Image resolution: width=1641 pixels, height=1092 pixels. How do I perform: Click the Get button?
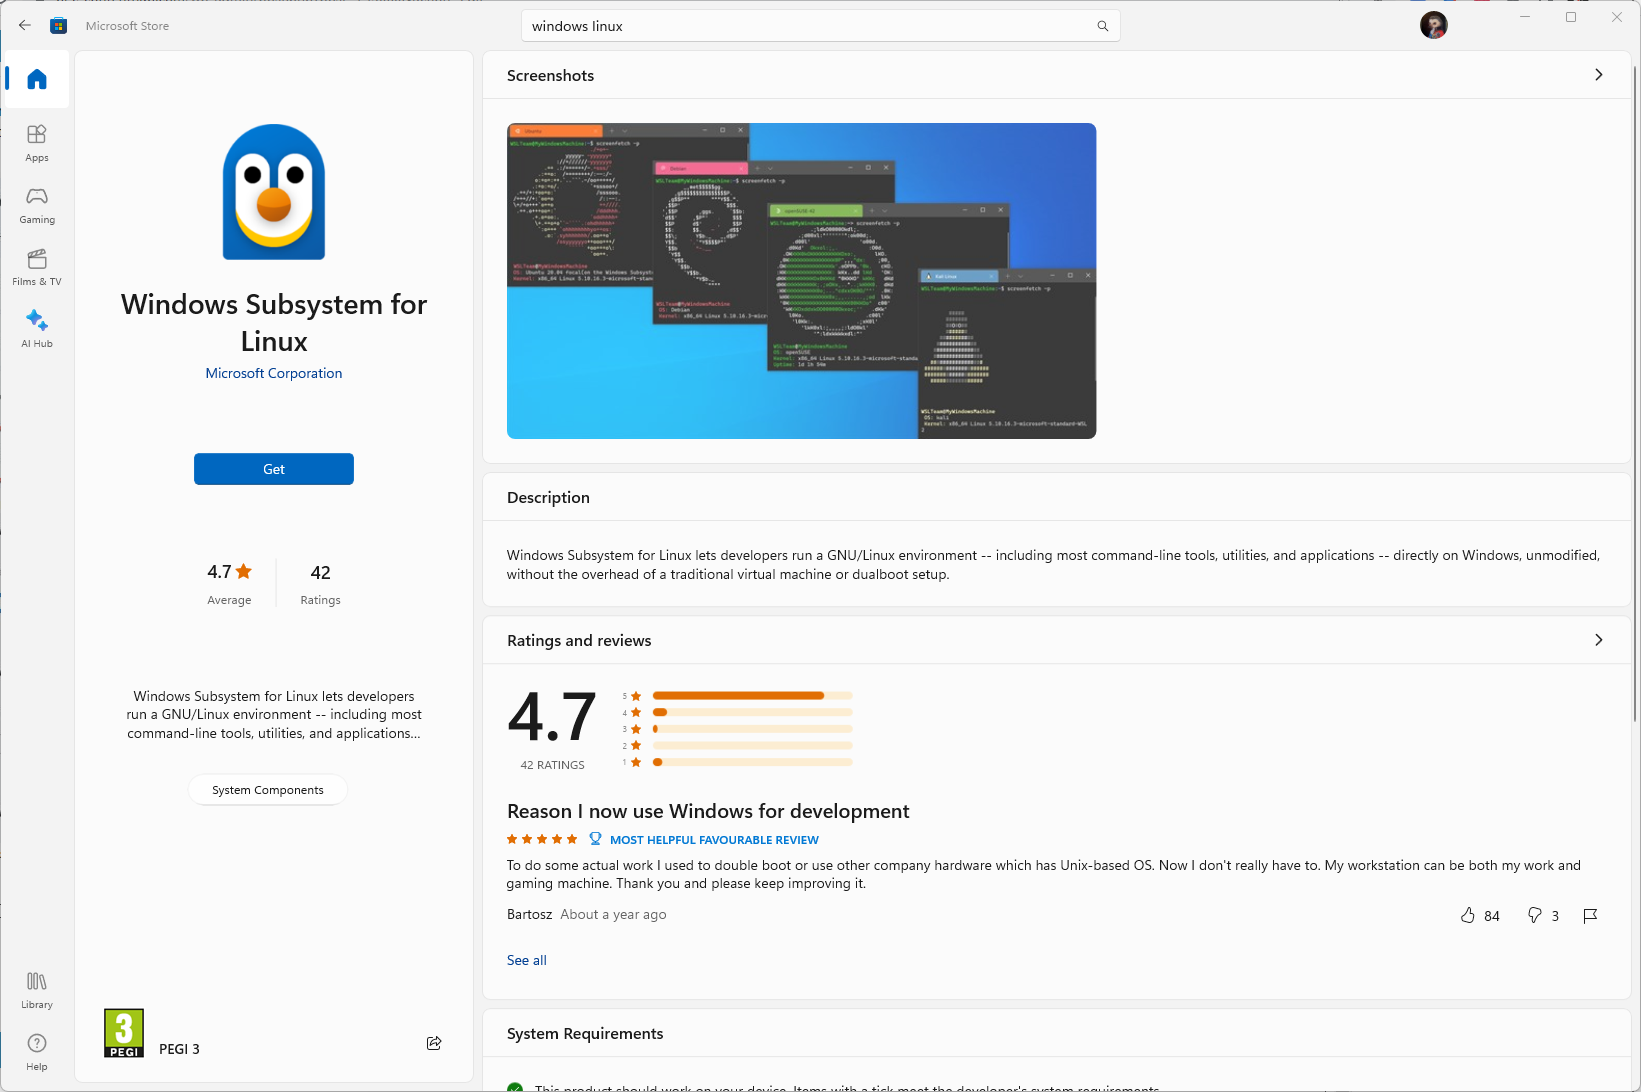(274, 469)
